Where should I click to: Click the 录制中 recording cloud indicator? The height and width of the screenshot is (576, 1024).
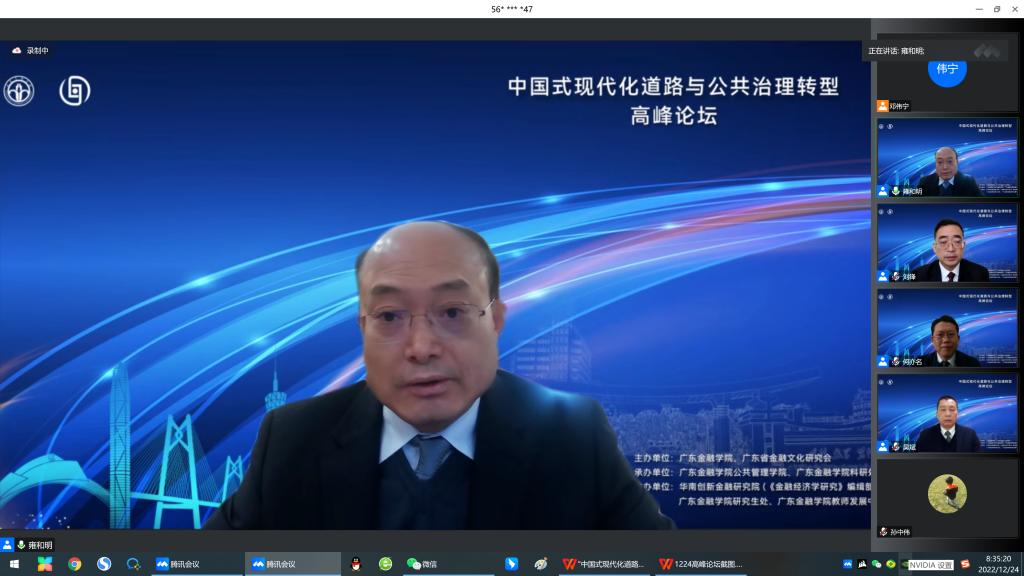pos(30,50)
